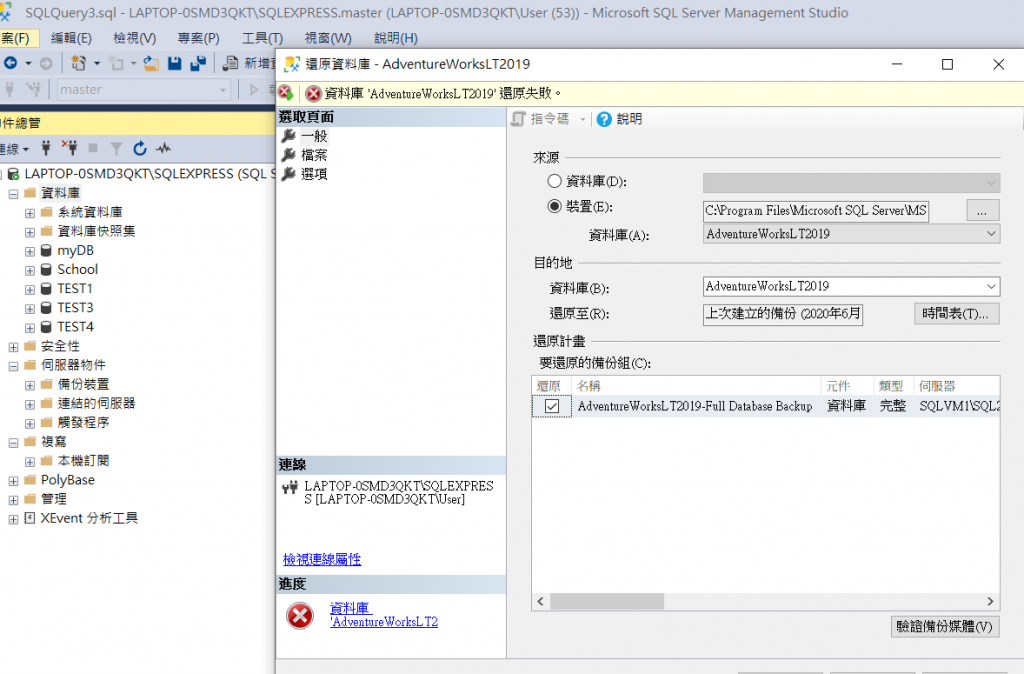Click the right scroll arrow of backup sets list
This screenshot has height=674, width=1024.
(990, 601)
